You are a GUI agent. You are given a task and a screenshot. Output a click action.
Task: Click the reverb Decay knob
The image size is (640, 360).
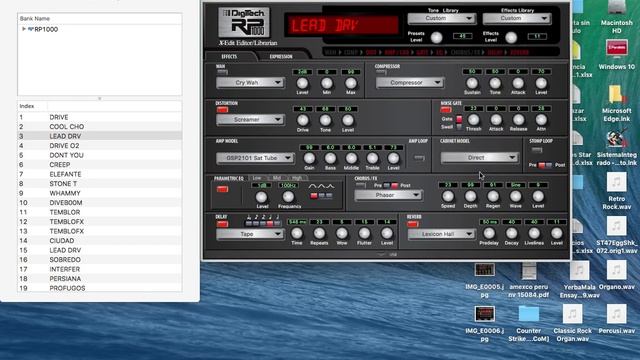(511, 233)
